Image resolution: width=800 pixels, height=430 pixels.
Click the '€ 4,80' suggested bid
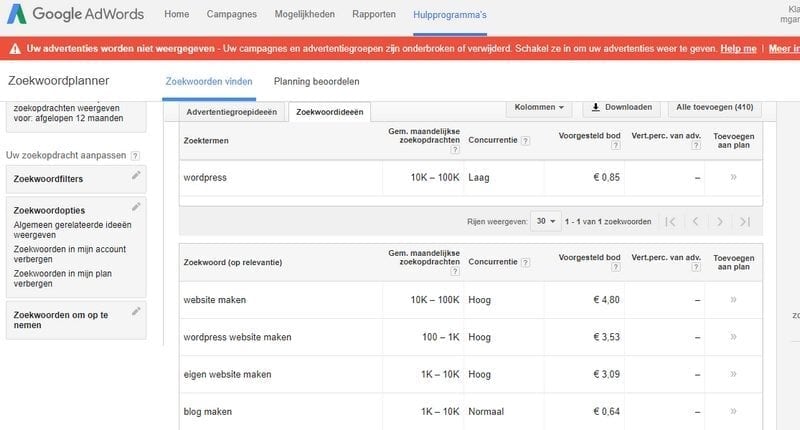click(x=607, y=300)
